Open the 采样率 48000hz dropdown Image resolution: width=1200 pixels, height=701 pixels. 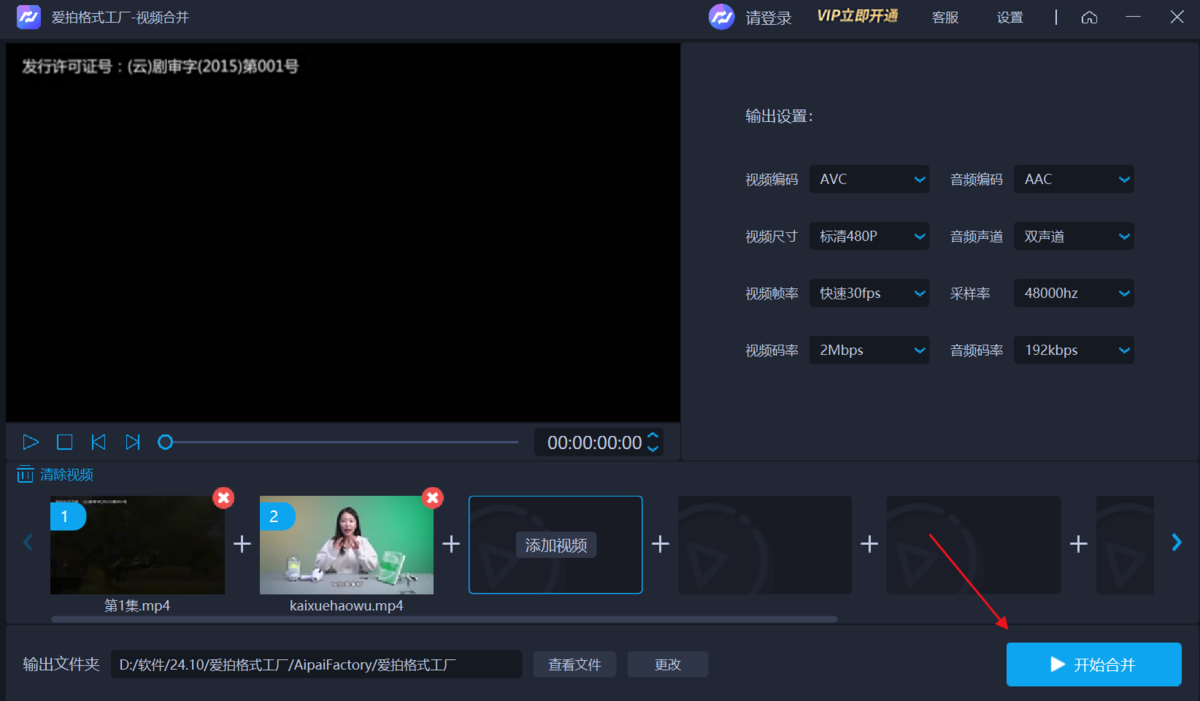pos(1073,292)
